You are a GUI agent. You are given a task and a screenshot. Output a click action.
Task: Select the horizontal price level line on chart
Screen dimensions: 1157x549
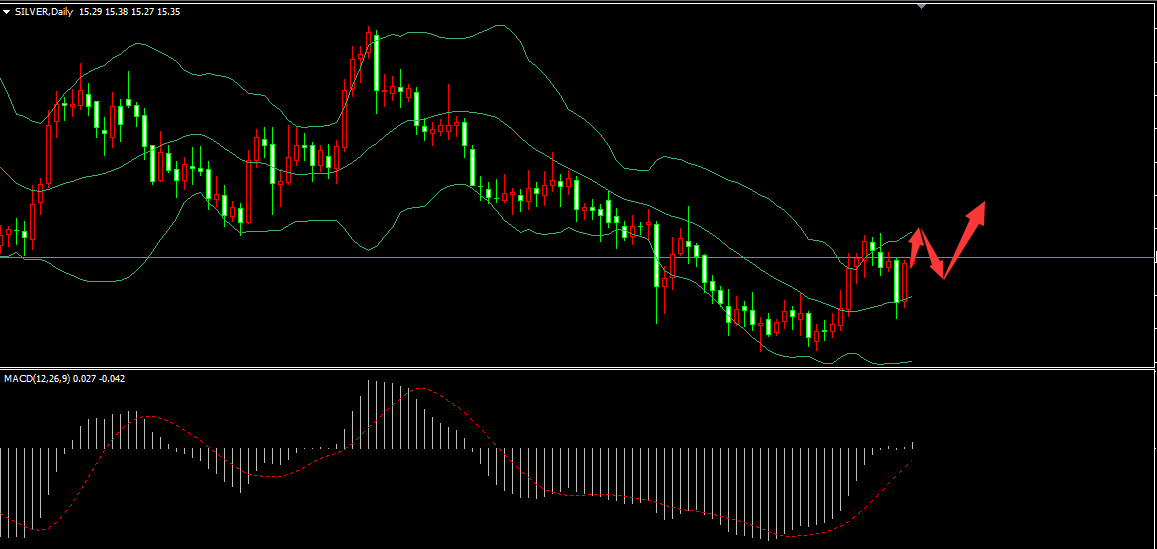pos(576,258)
